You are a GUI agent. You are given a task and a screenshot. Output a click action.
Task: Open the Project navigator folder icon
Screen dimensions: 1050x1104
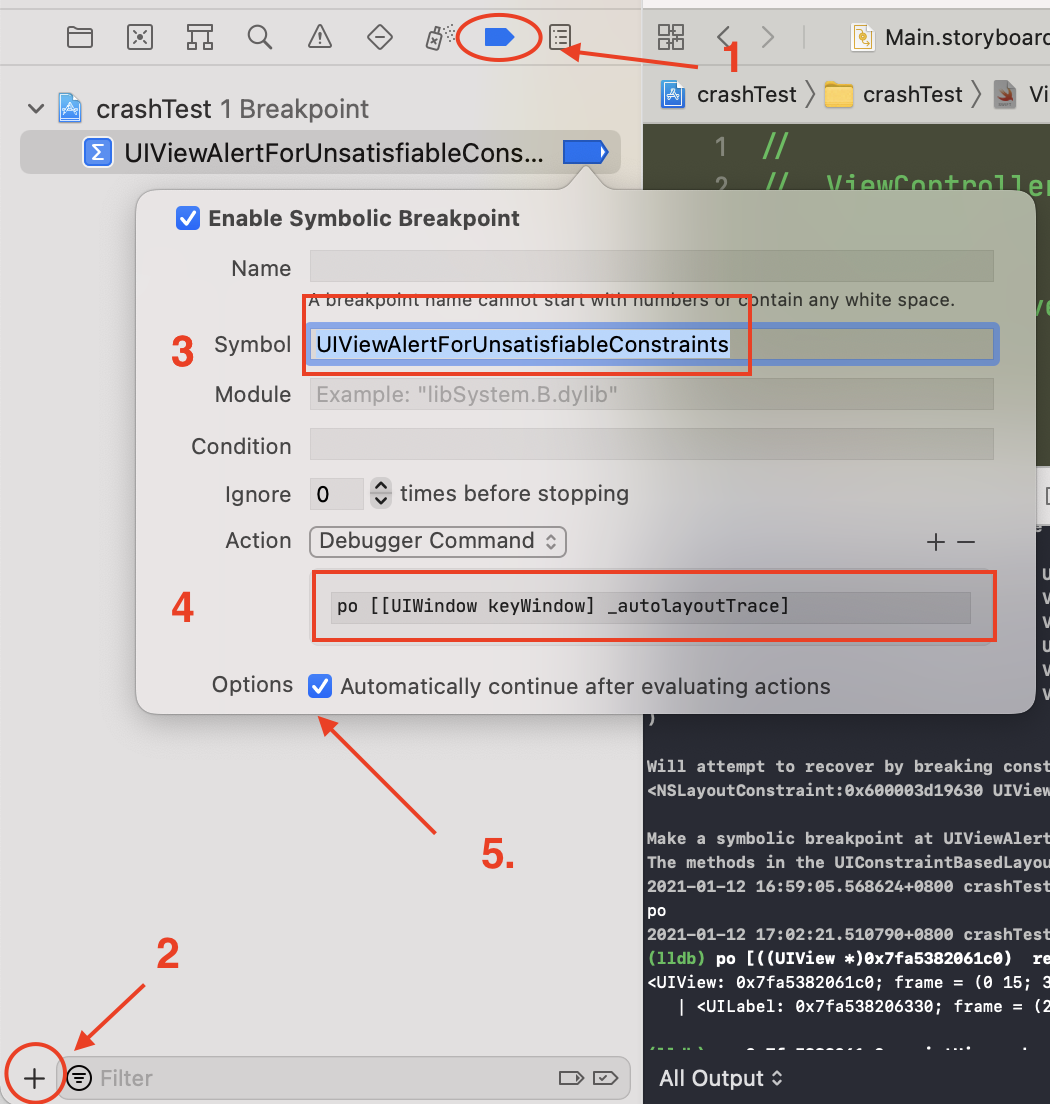(80, 36)
